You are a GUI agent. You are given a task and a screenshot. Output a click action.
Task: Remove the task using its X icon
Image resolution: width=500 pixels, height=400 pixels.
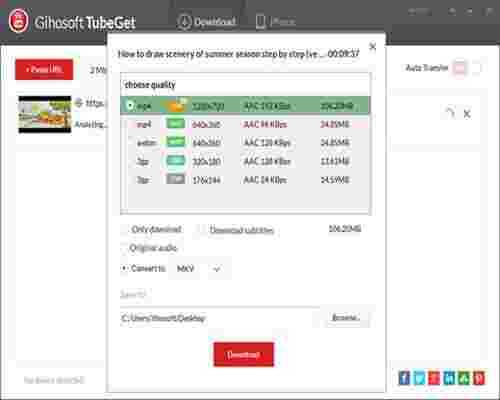point(467,114)
